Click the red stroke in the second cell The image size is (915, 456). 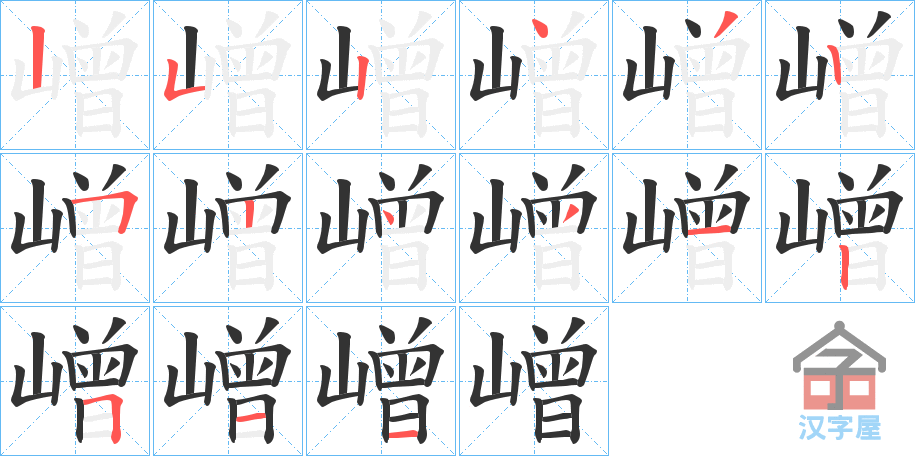pos(184,79)
